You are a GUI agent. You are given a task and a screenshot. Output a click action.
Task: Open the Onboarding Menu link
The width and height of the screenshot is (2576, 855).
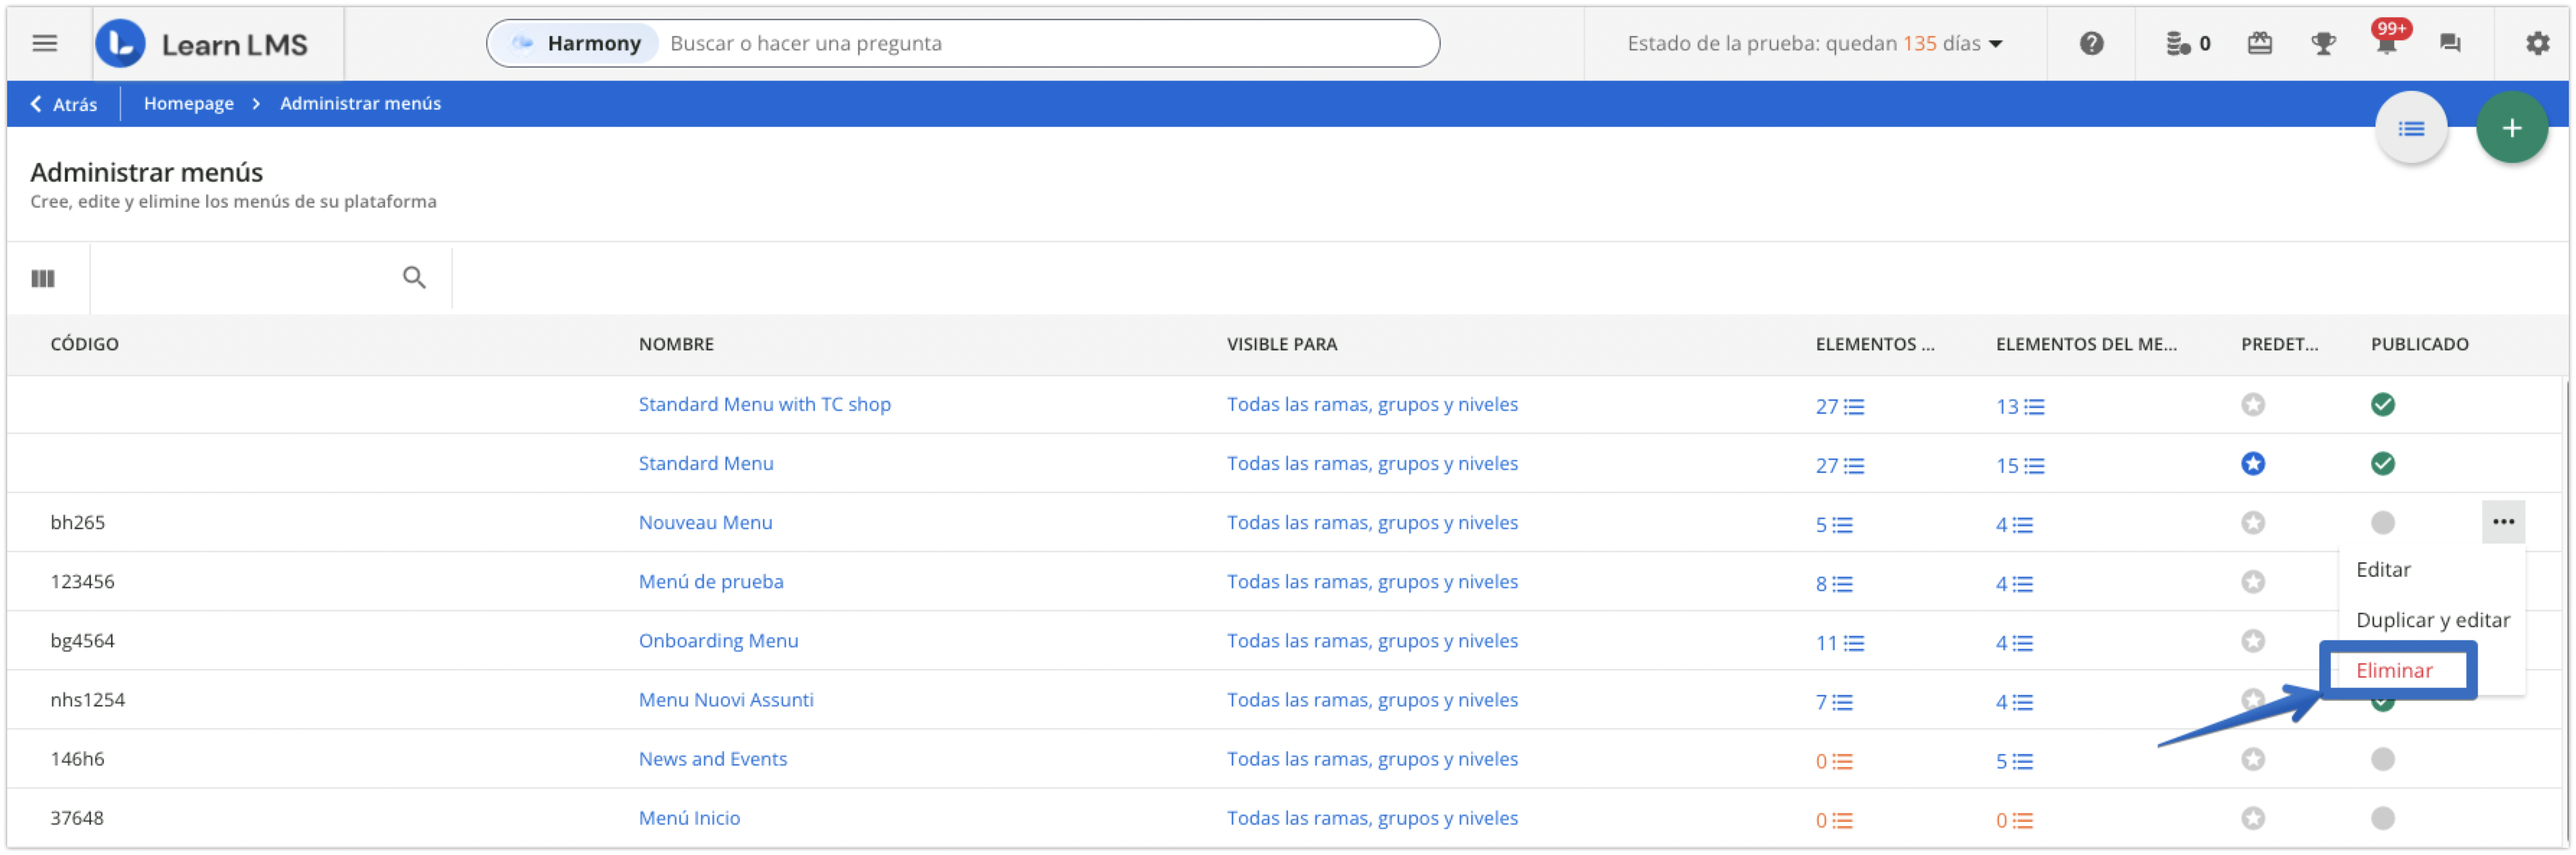[x=718, y=640]
